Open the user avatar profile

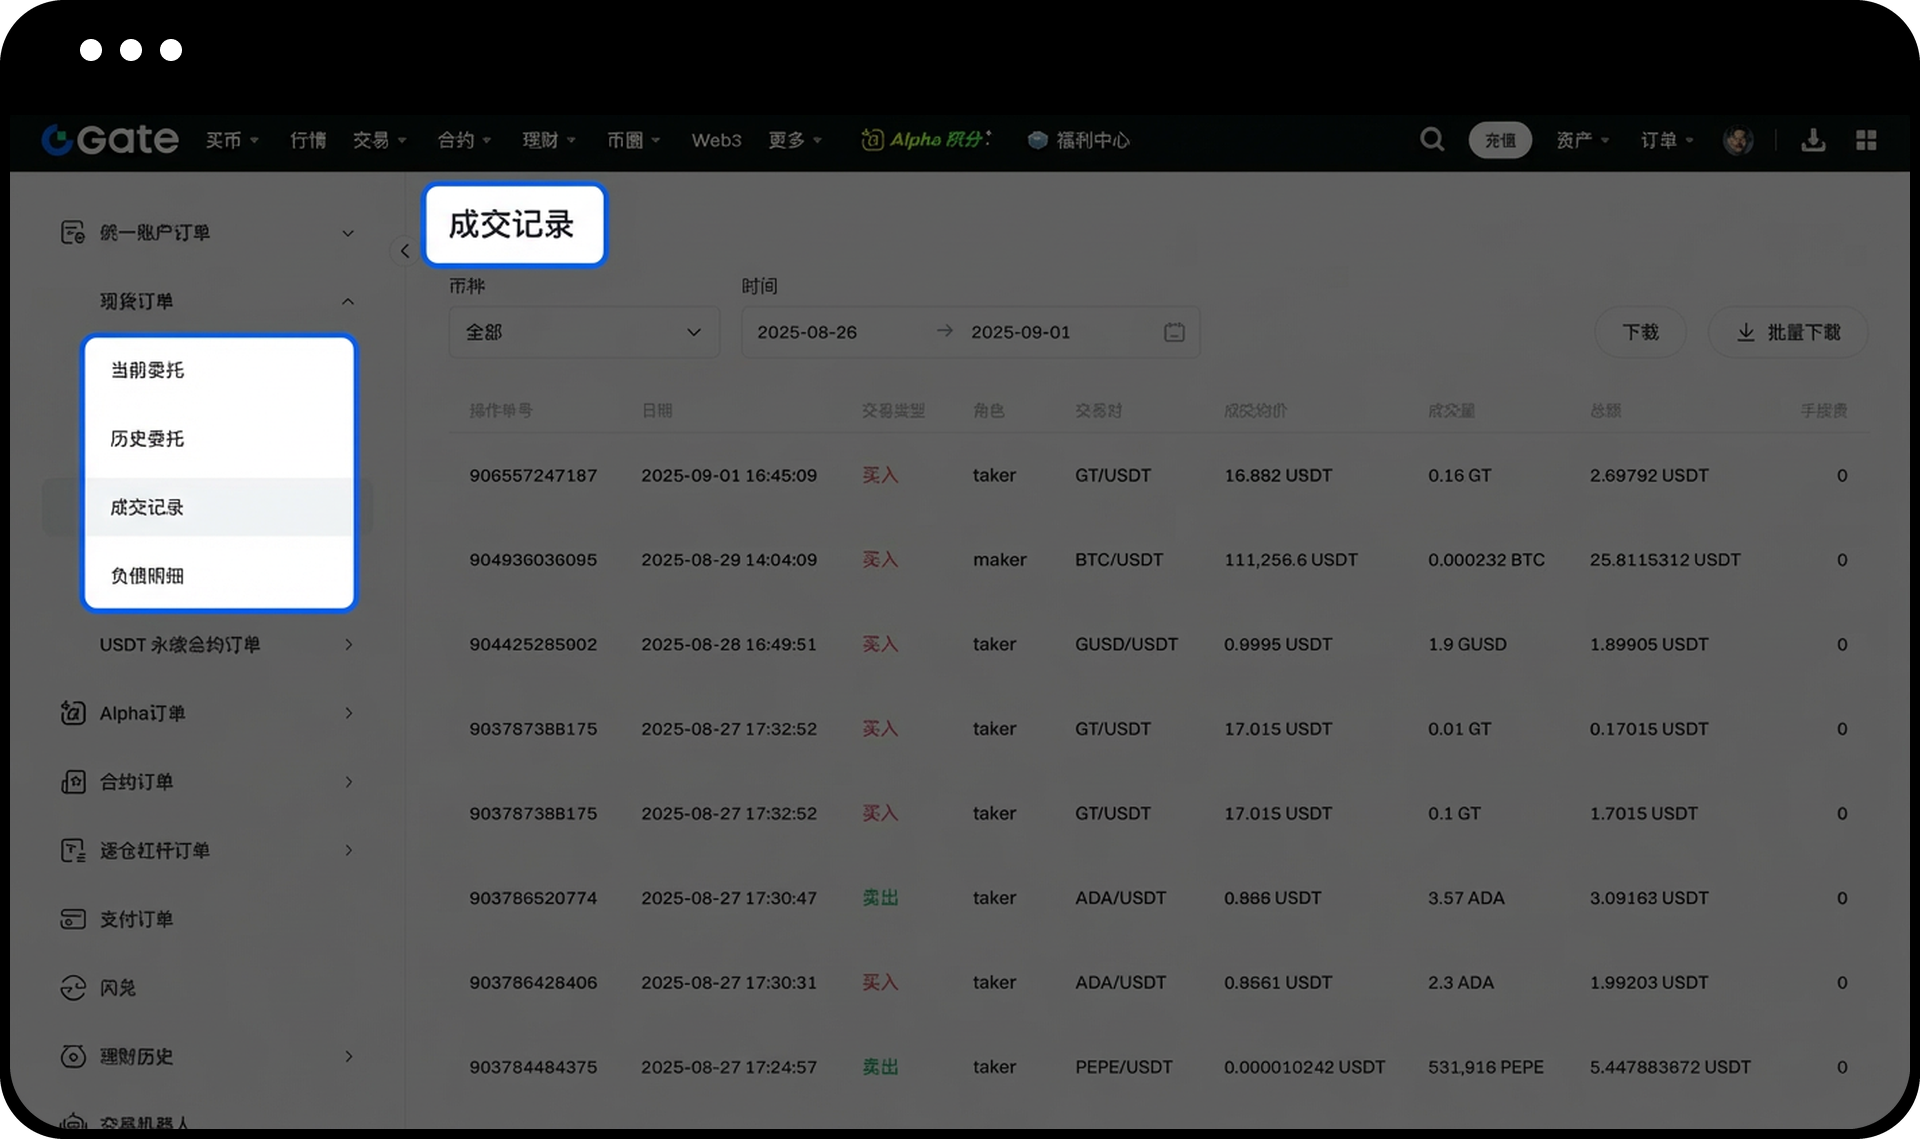(1737, 140)
